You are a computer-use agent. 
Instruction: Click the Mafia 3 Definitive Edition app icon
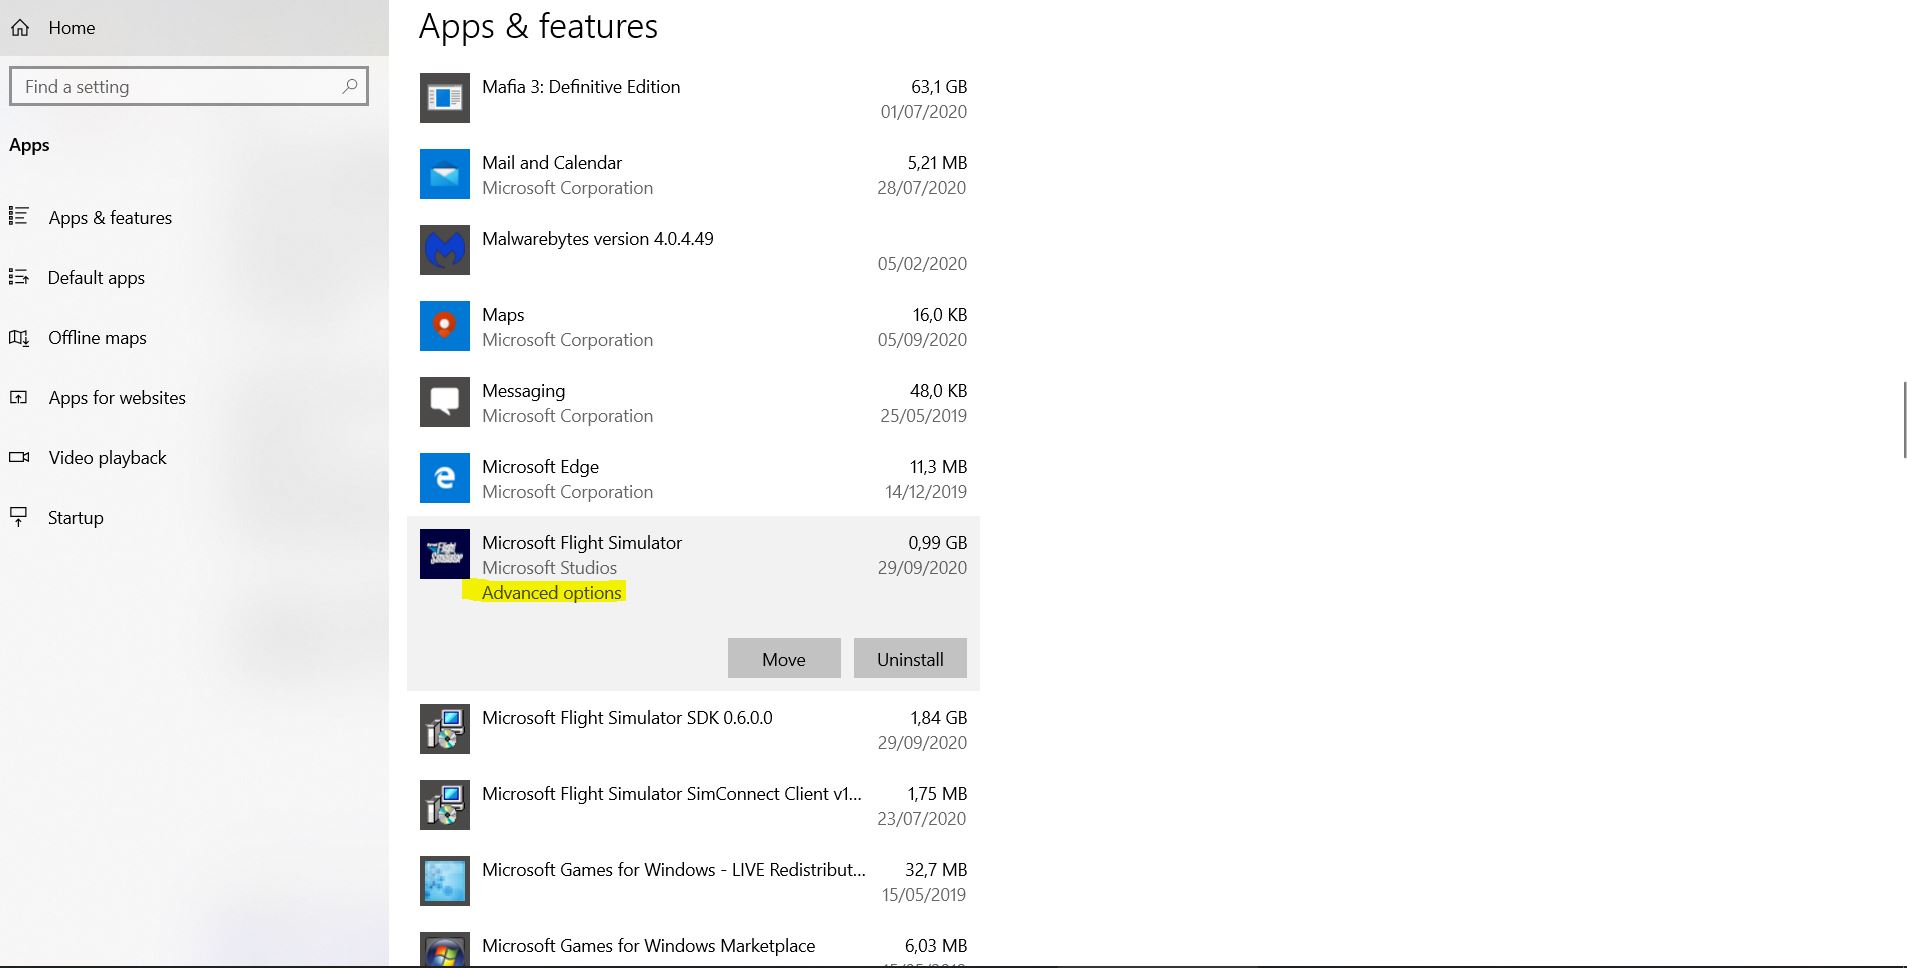tap(444, 98)
